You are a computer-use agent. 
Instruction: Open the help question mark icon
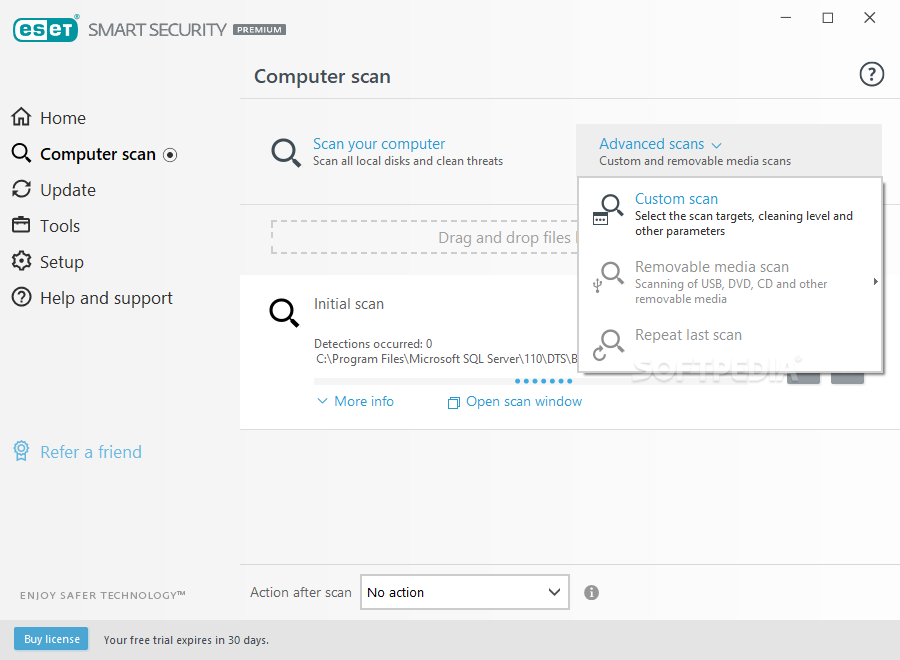point(871,75)
